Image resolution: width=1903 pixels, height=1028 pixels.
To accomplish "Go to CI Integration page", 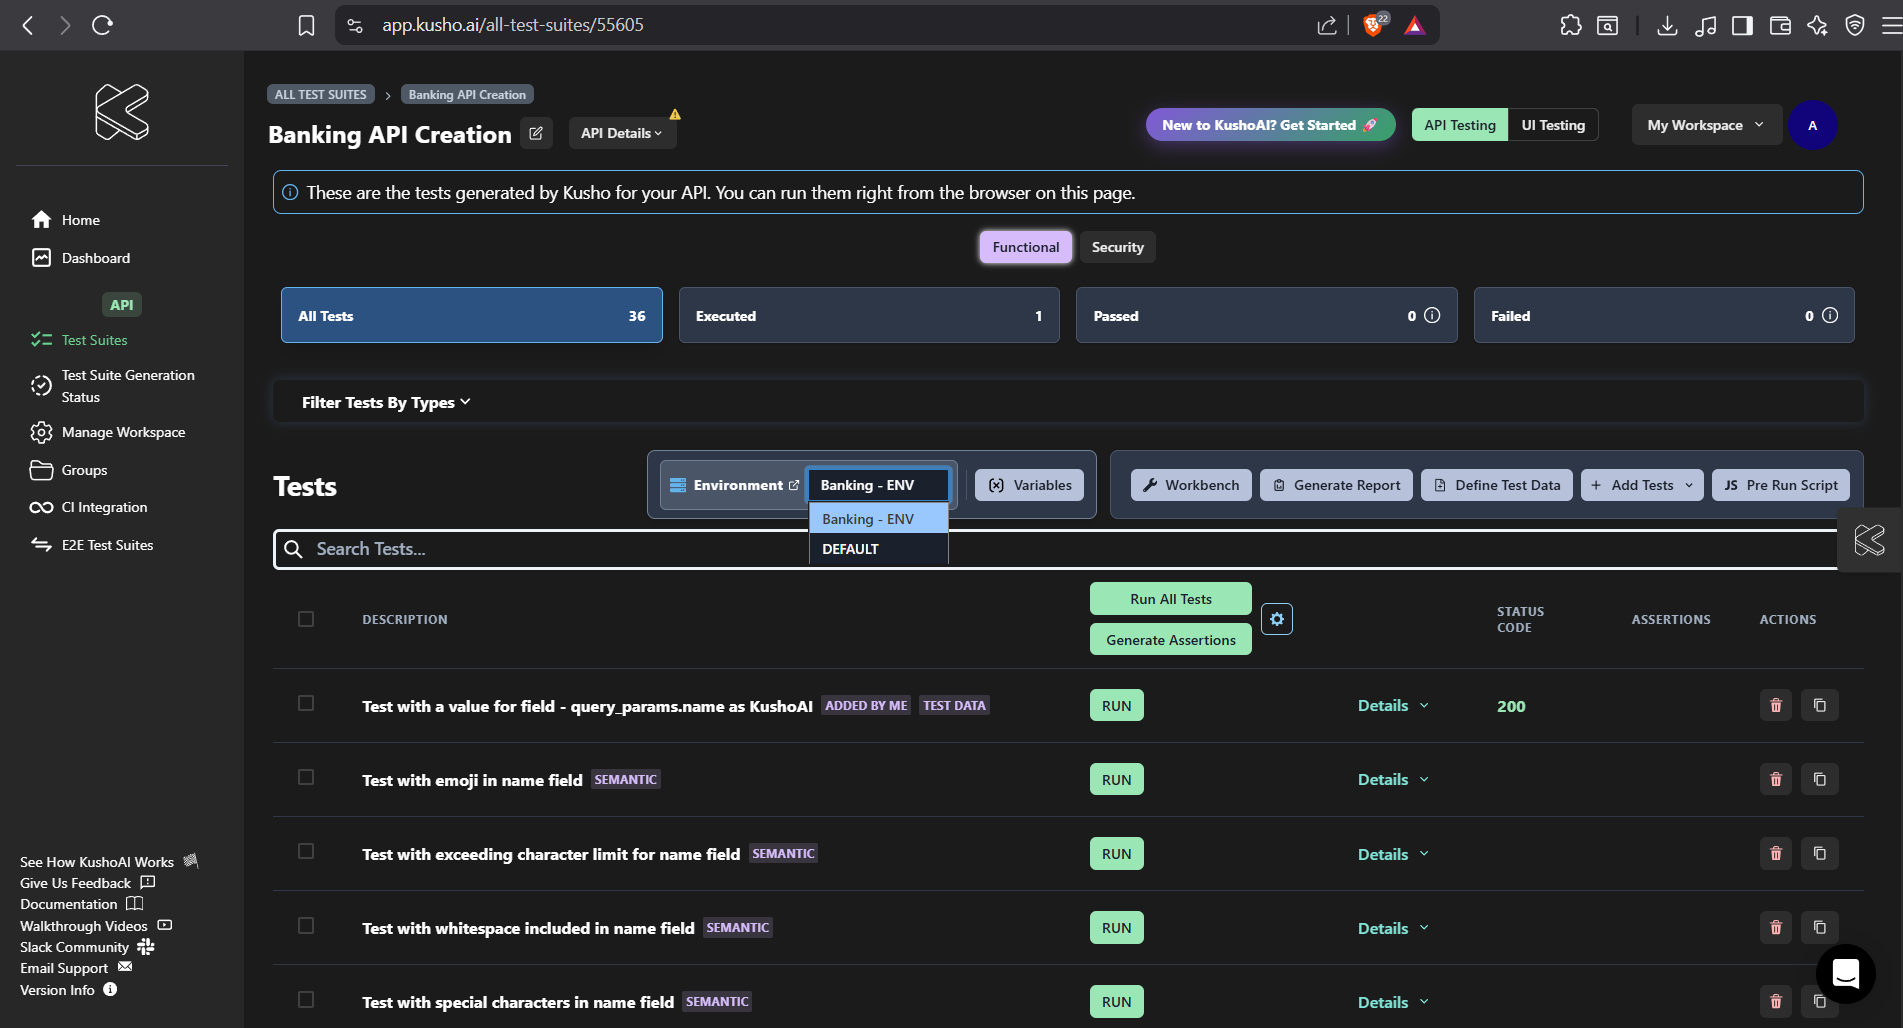I will [104, 507].
